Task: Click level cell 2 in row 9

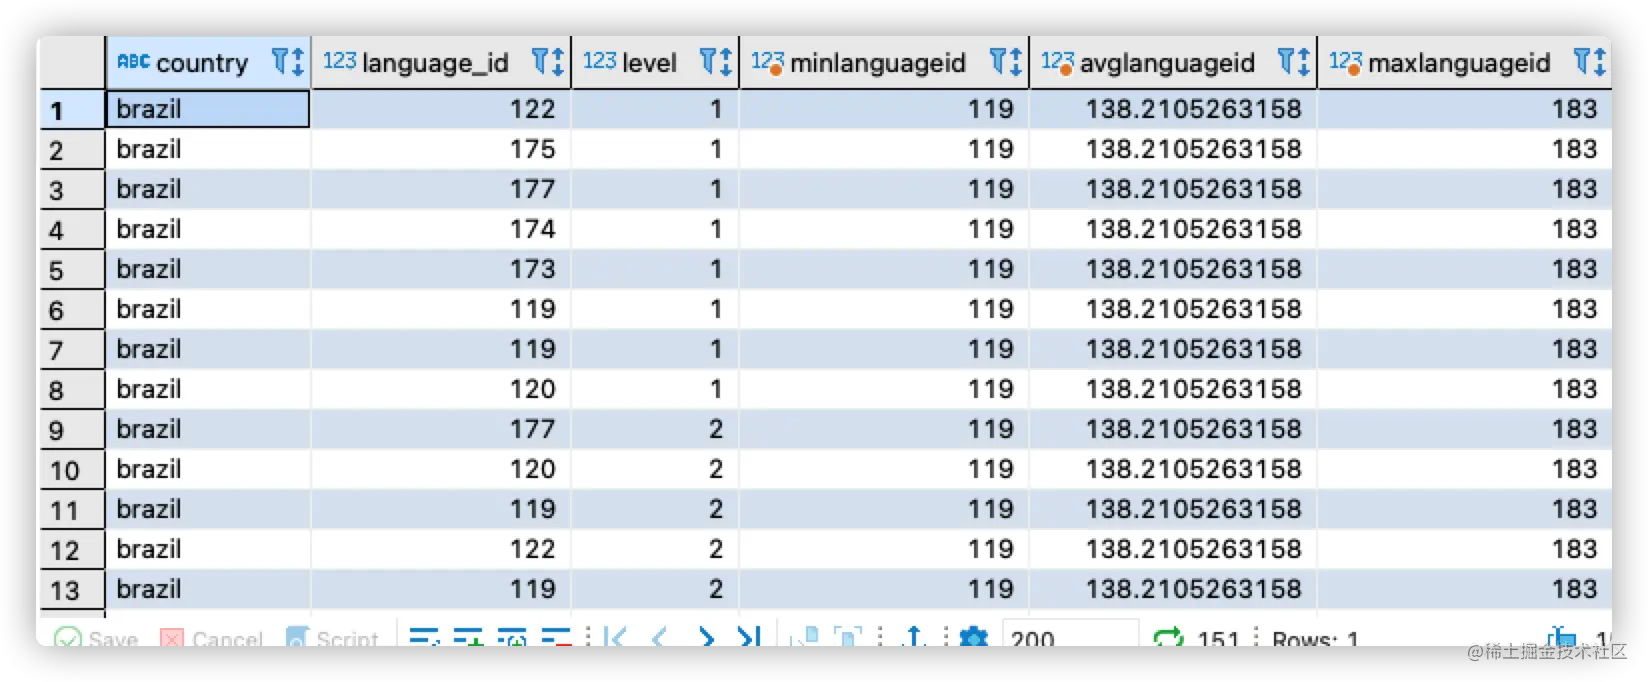Action: [655, 429]
